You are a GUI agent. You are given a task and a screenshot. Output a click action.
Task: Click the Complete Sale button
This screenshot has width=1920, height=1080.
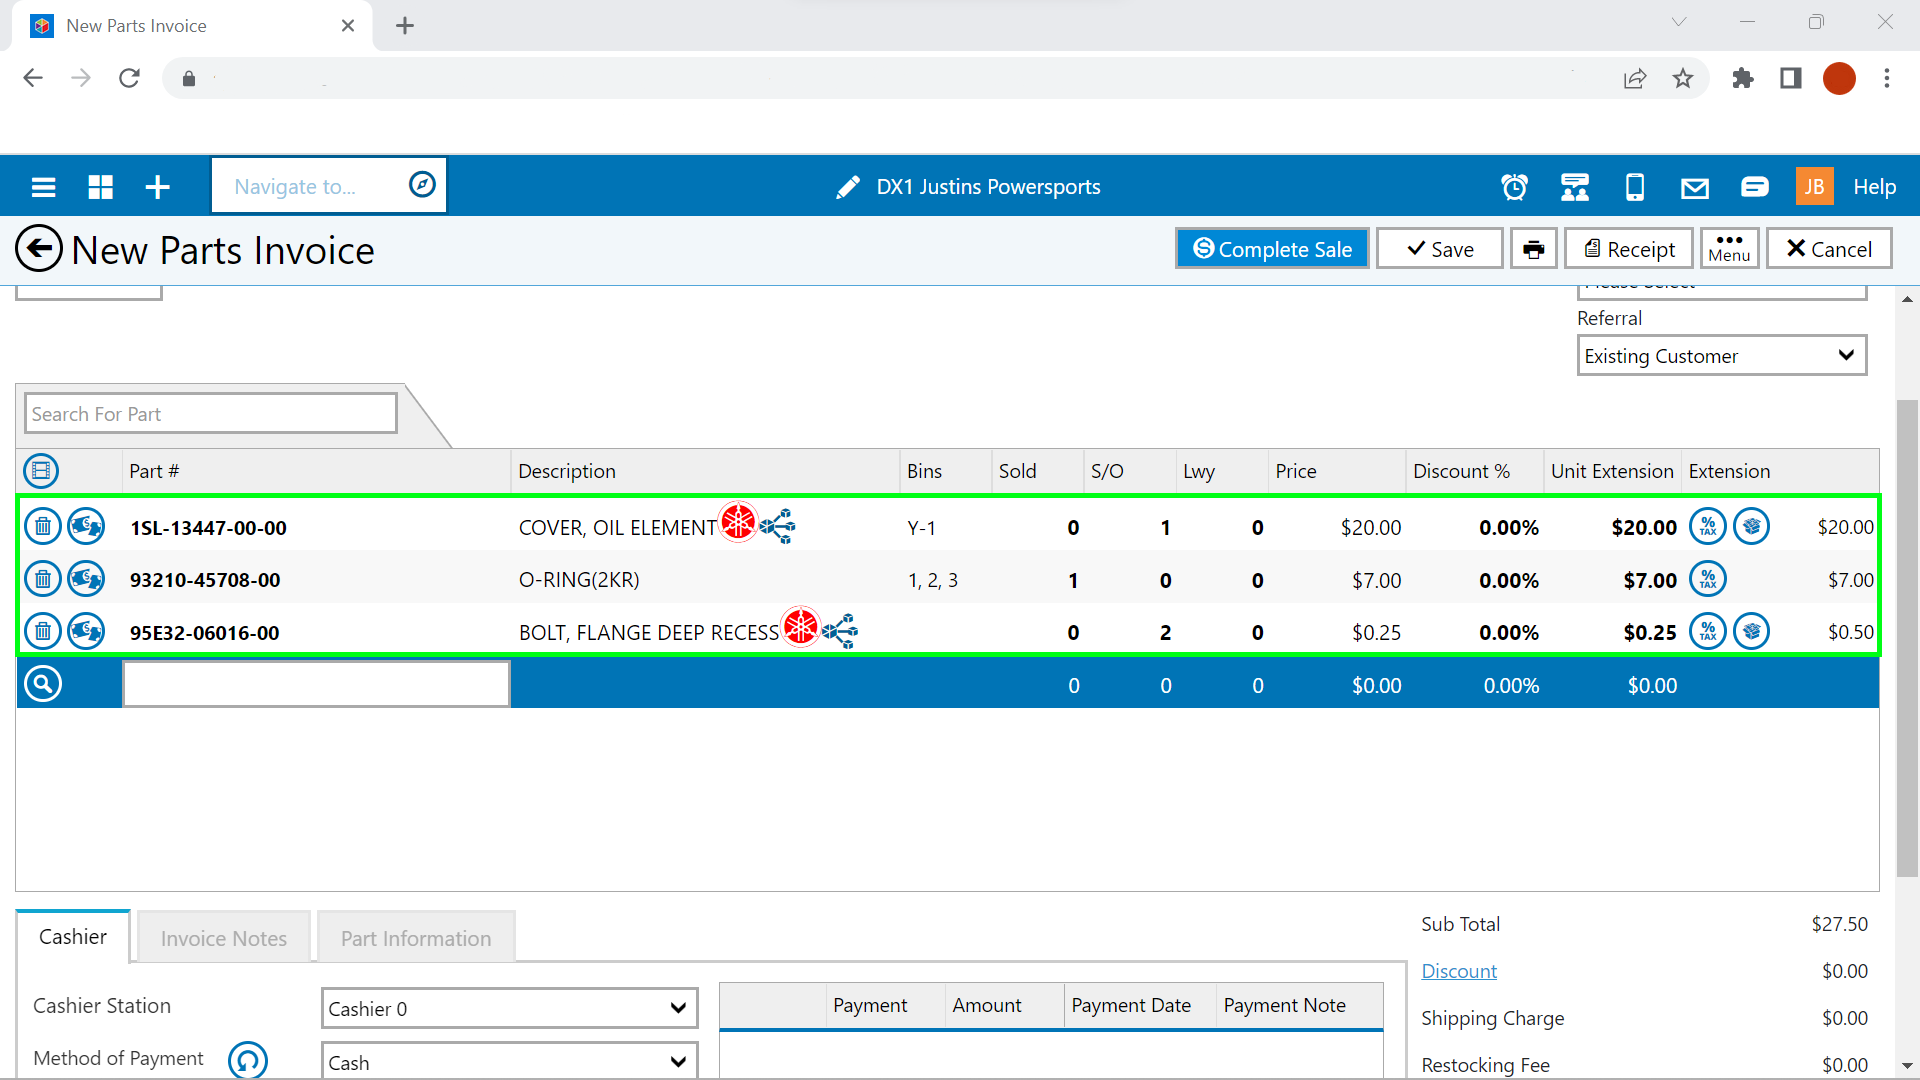pos(1272,249)
